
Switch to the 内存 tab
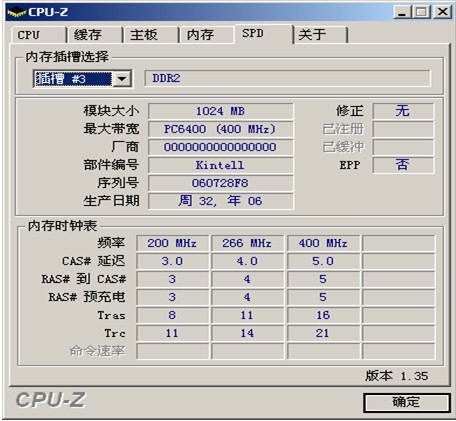[207, 35]
